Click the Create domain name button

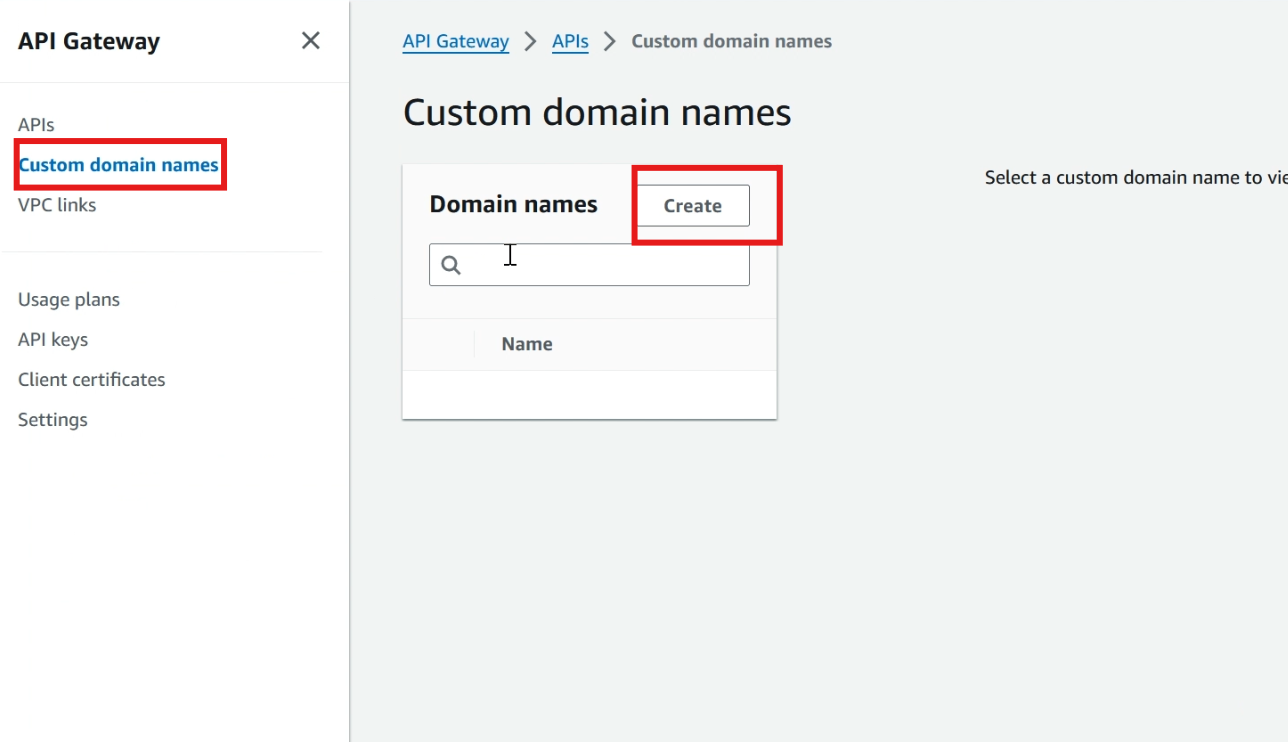click(x=693, y=205)
